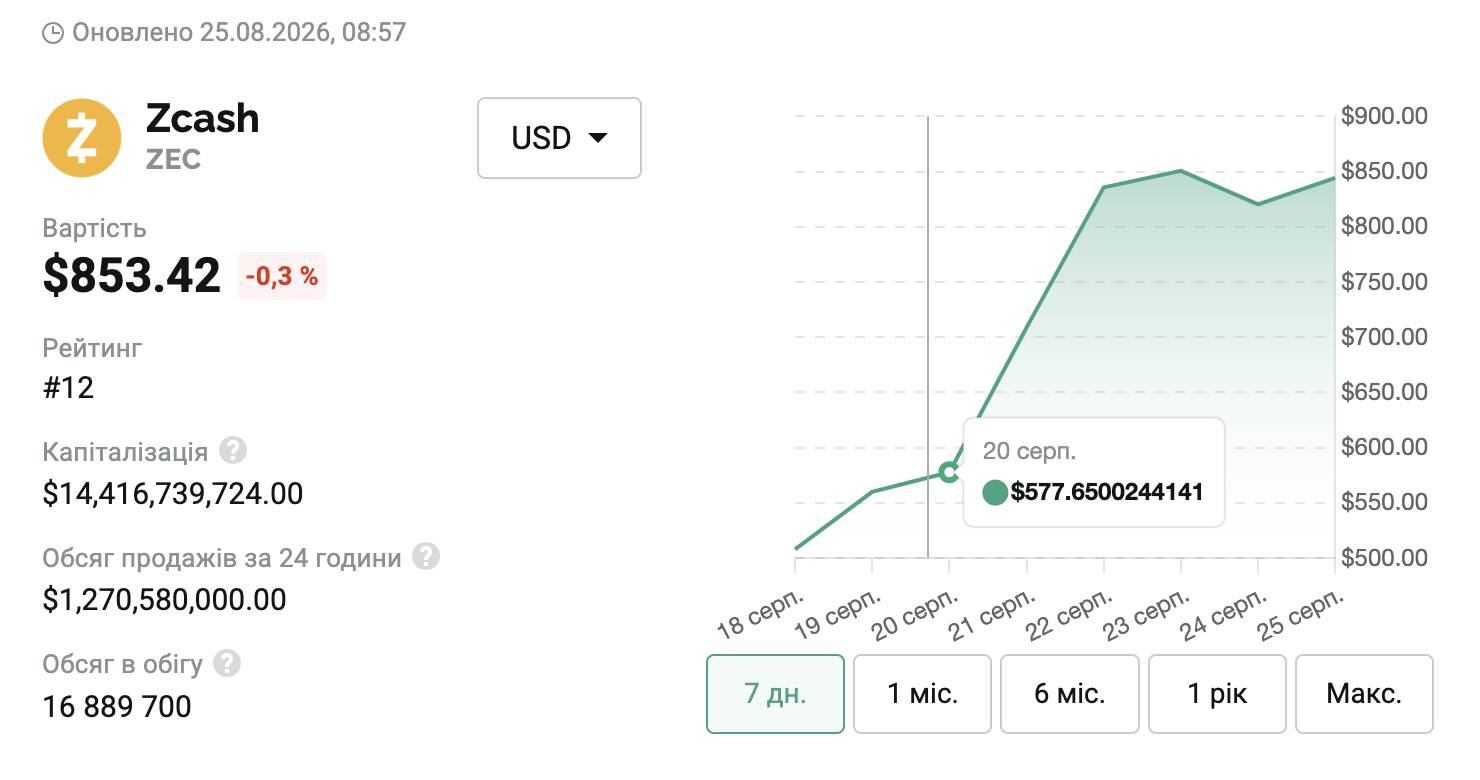
Task: Select the 7 дн. chart range
Action: point(776,694)
